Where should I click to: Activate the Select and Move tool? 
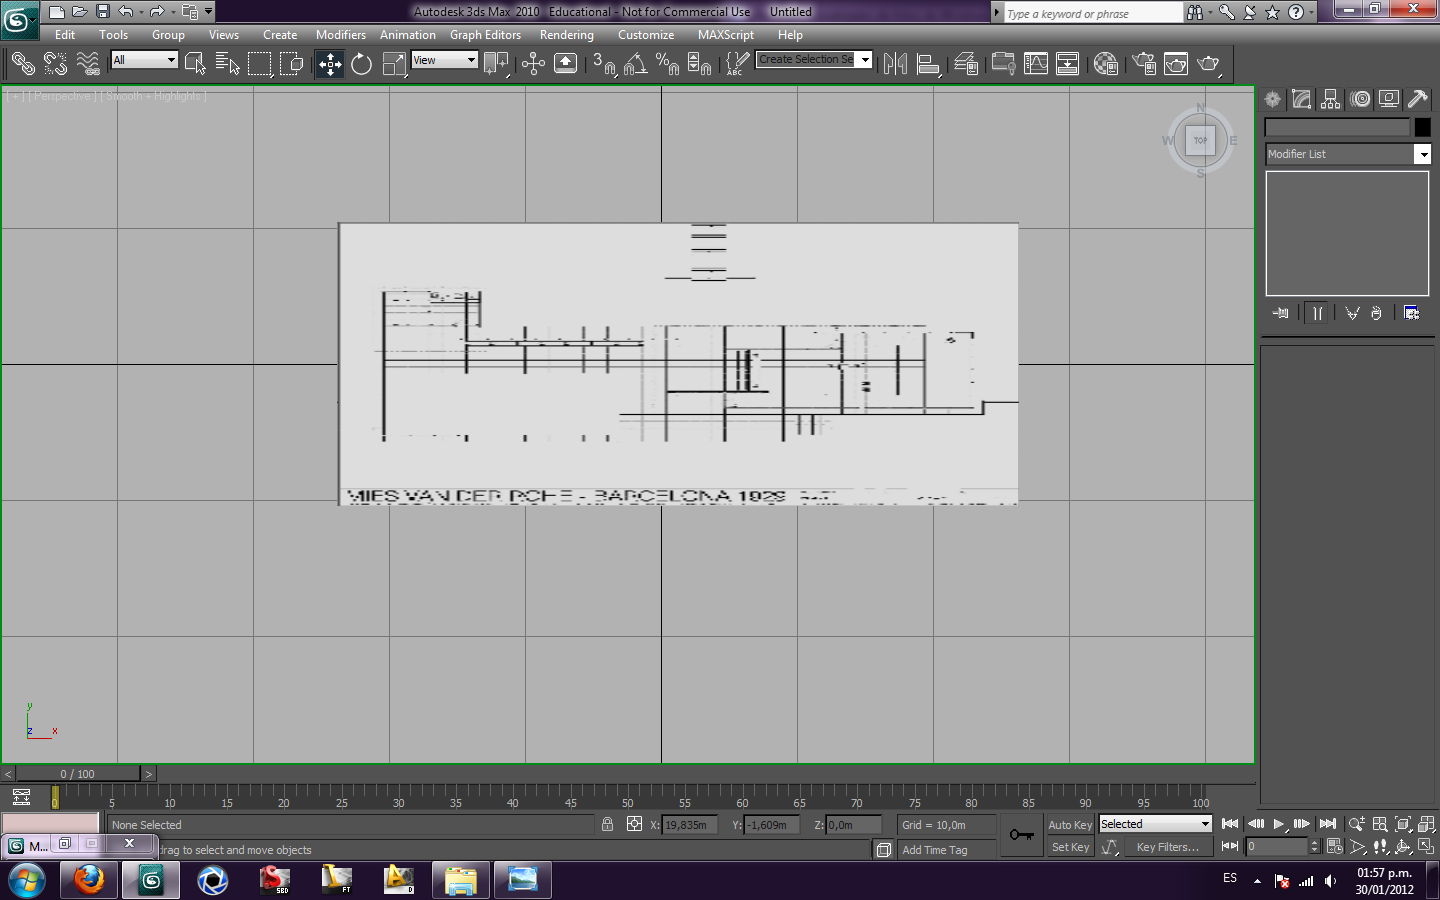point(330,64)
